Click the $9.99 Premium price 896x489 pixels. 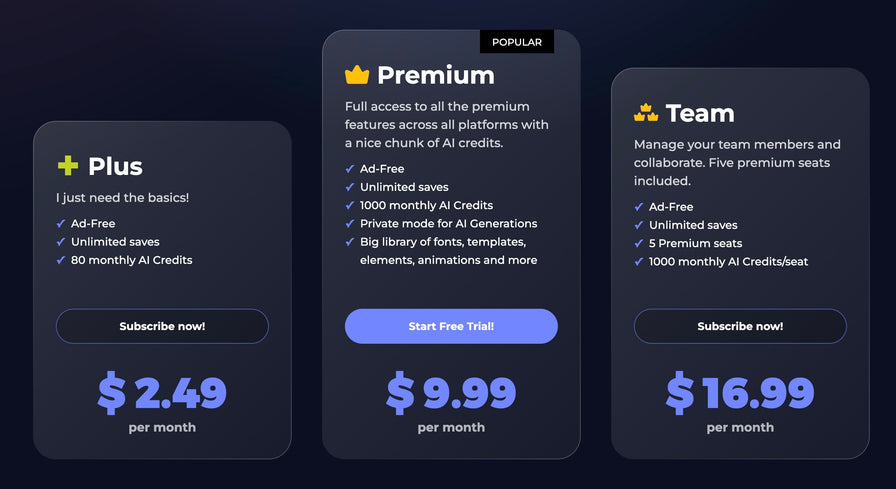tap(451, 393)
